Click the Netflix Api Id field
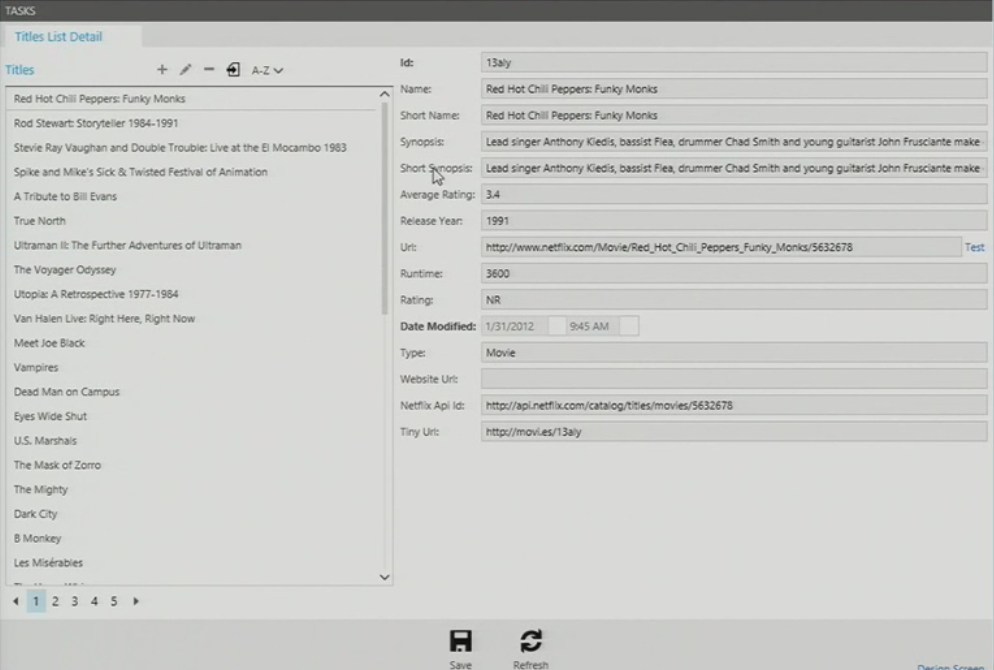The height and width of the screenshot is (670, 994). [733, 406]
